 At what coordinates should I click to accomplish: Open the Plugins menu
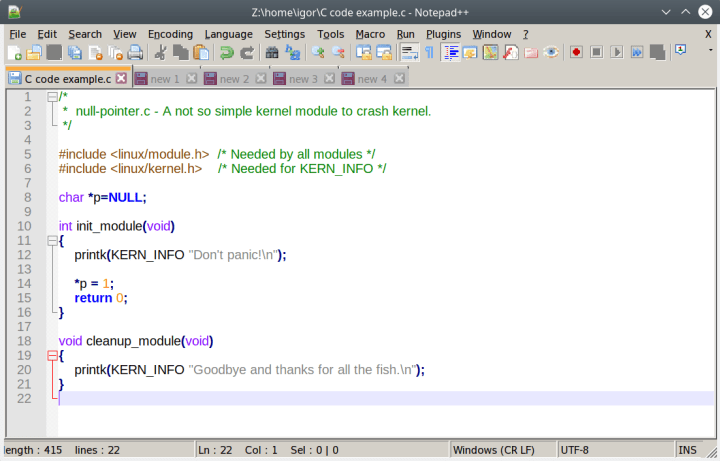coord(444,34)
